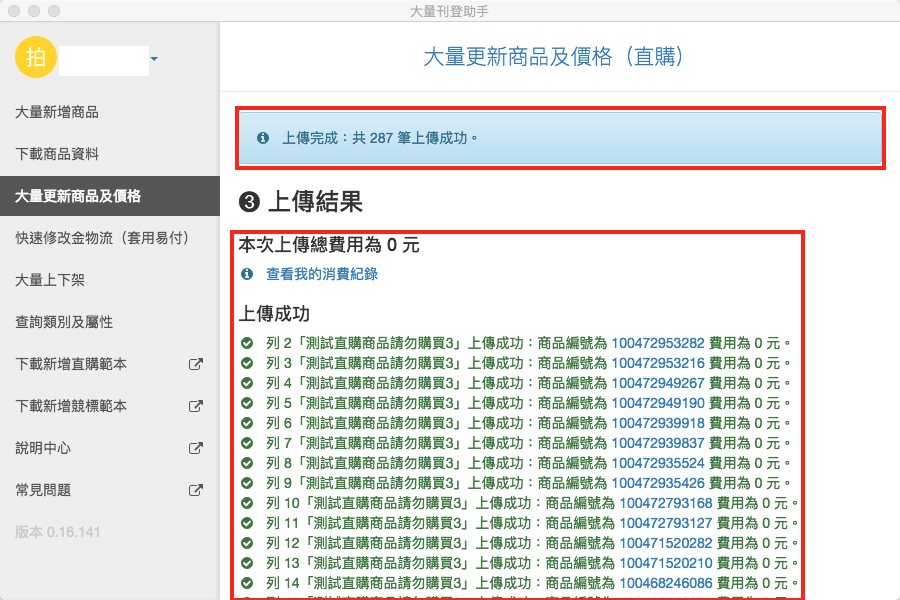The height and width of the screenshot is (600, 900).
Task: Click the info icon in upload-complete banner
Action: click(263, 137)
